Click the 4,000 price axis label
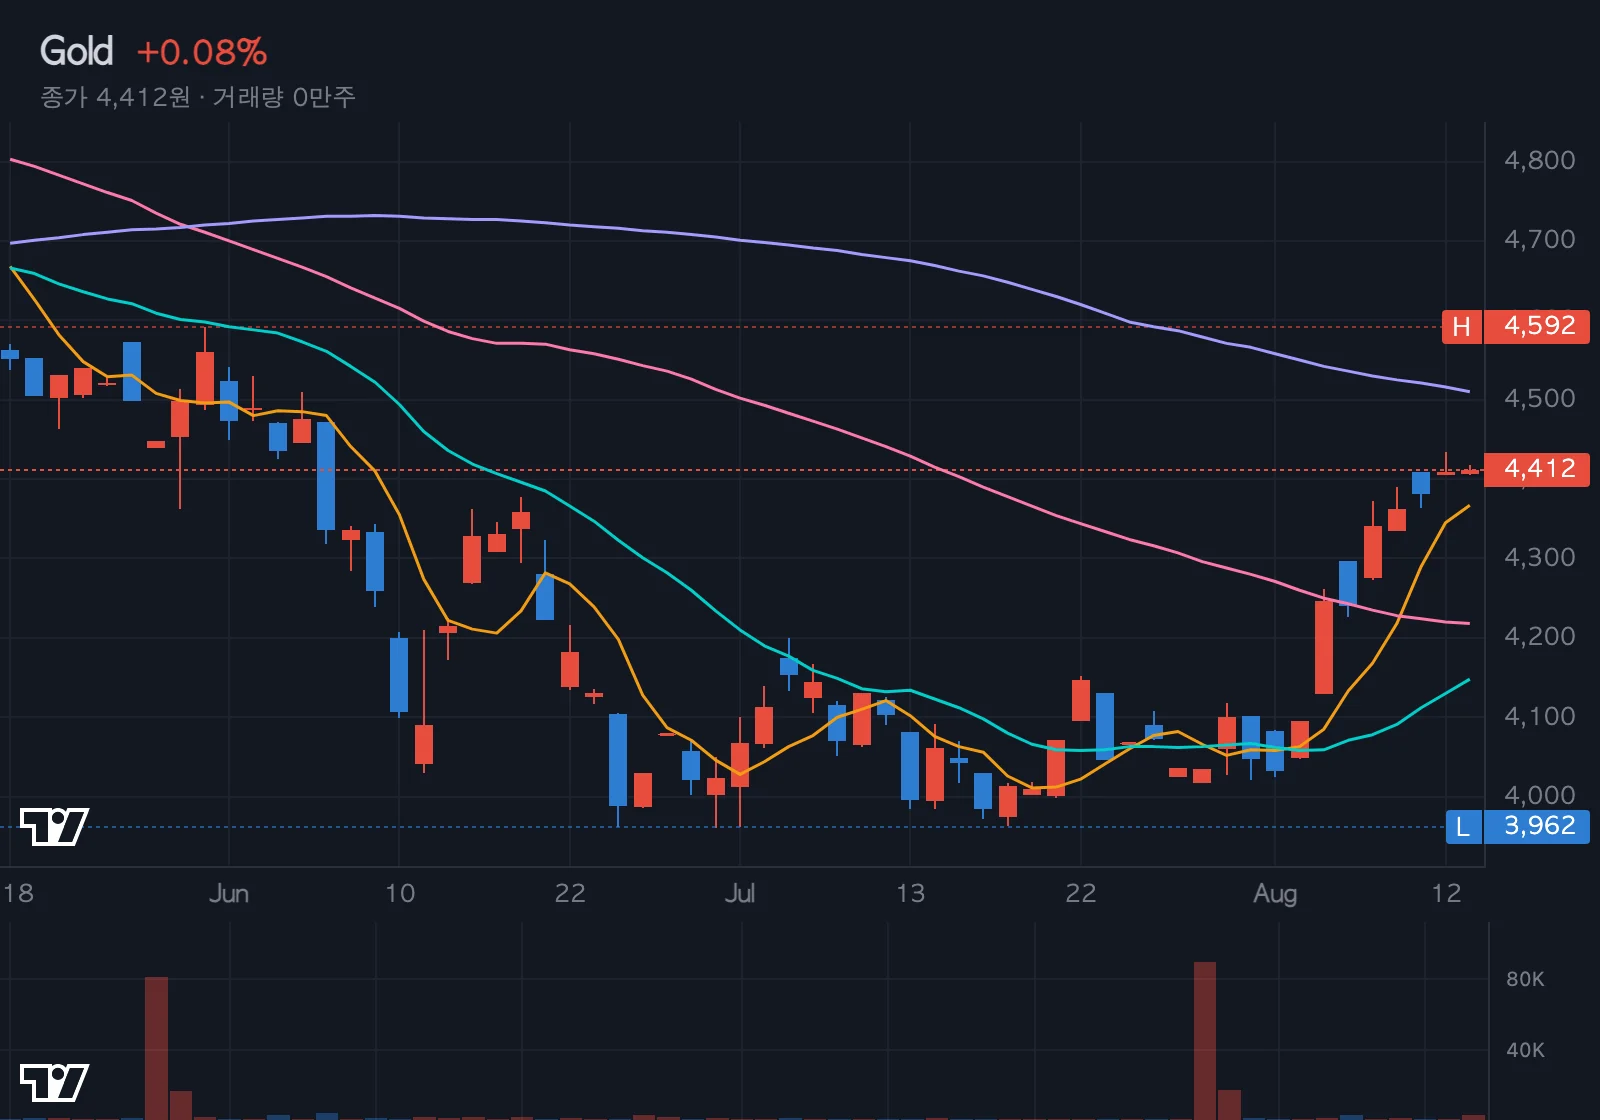The height and width of the screenshot is (1120, 1600). [x=1539, y=795]
